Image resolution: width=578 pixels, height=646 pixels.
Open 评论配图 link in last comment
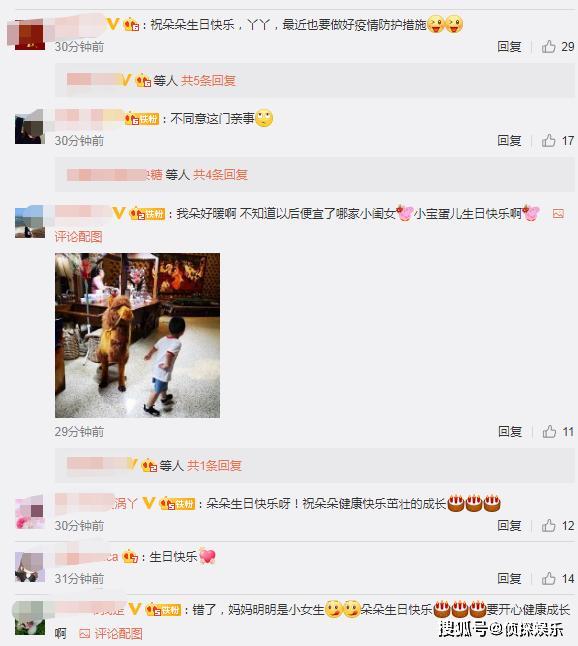click(119, 633)
